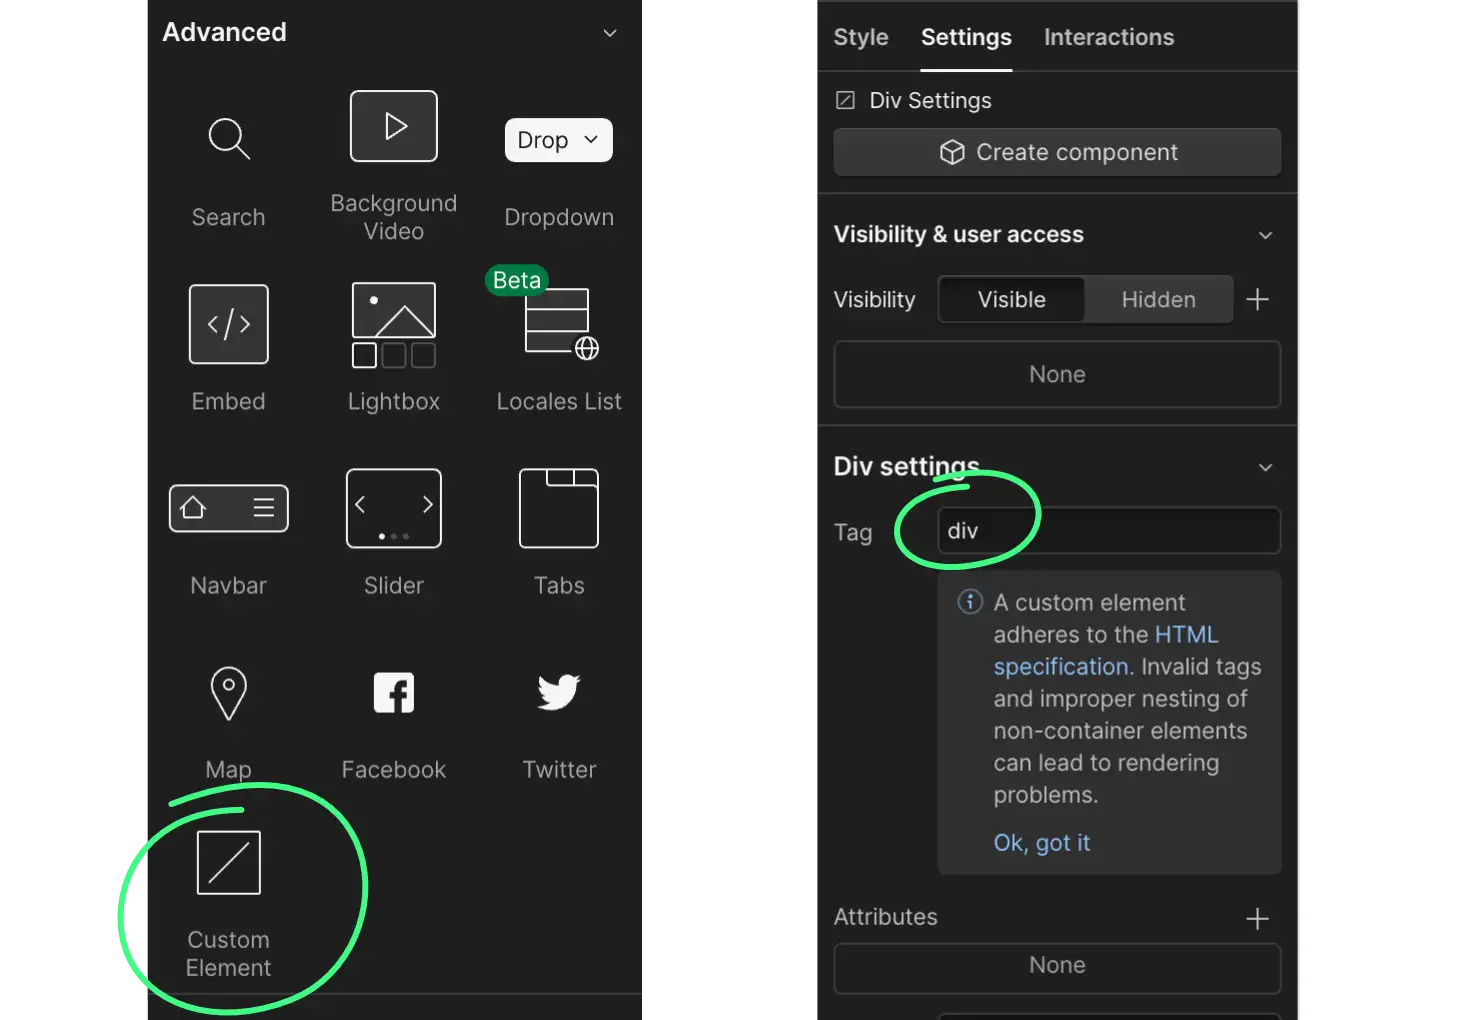Dismiss the notice with Ok, got it

pyautogui.click(x=1042, y=843)
